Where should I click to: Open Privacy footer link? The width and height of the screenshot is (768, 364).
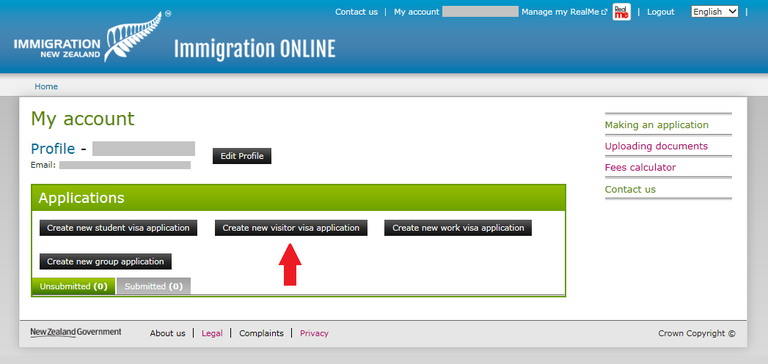tap(314, 333)
